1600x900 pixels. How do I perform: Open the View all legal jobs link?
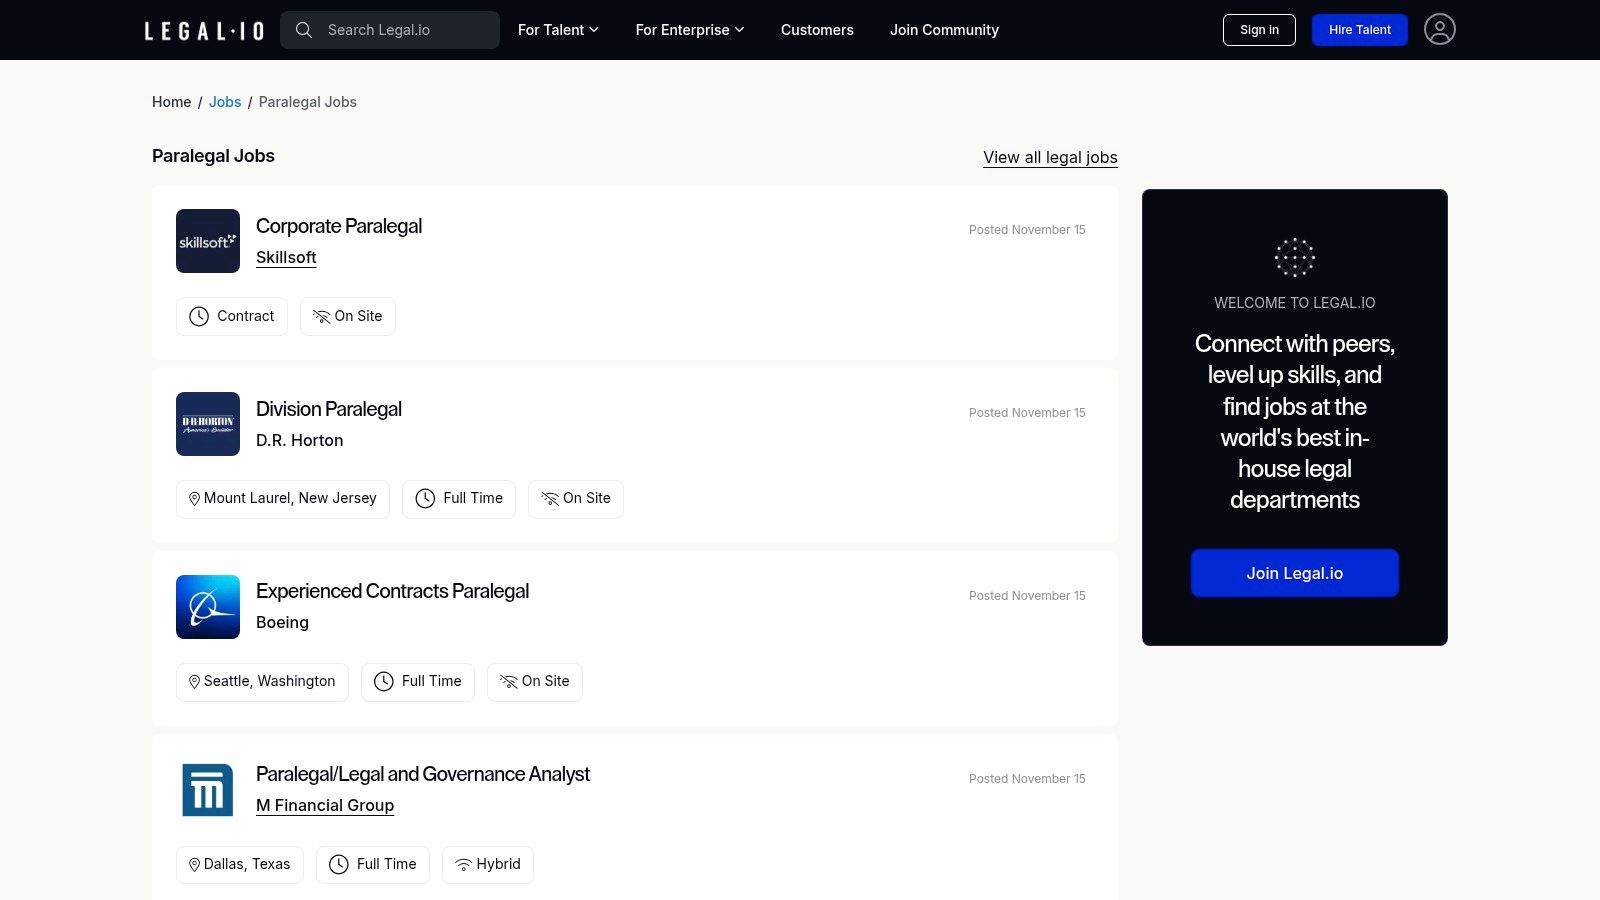pos(1050,157)
